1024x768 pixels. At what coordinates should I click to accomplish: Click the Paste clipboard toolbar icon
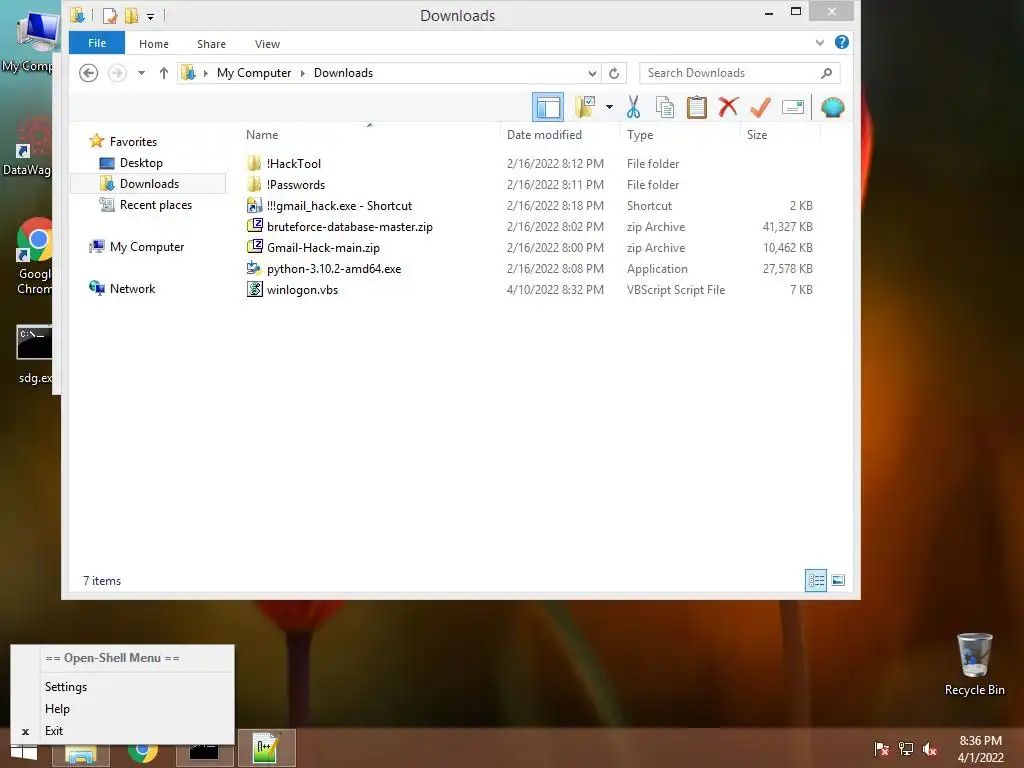(x=697, y=107)
